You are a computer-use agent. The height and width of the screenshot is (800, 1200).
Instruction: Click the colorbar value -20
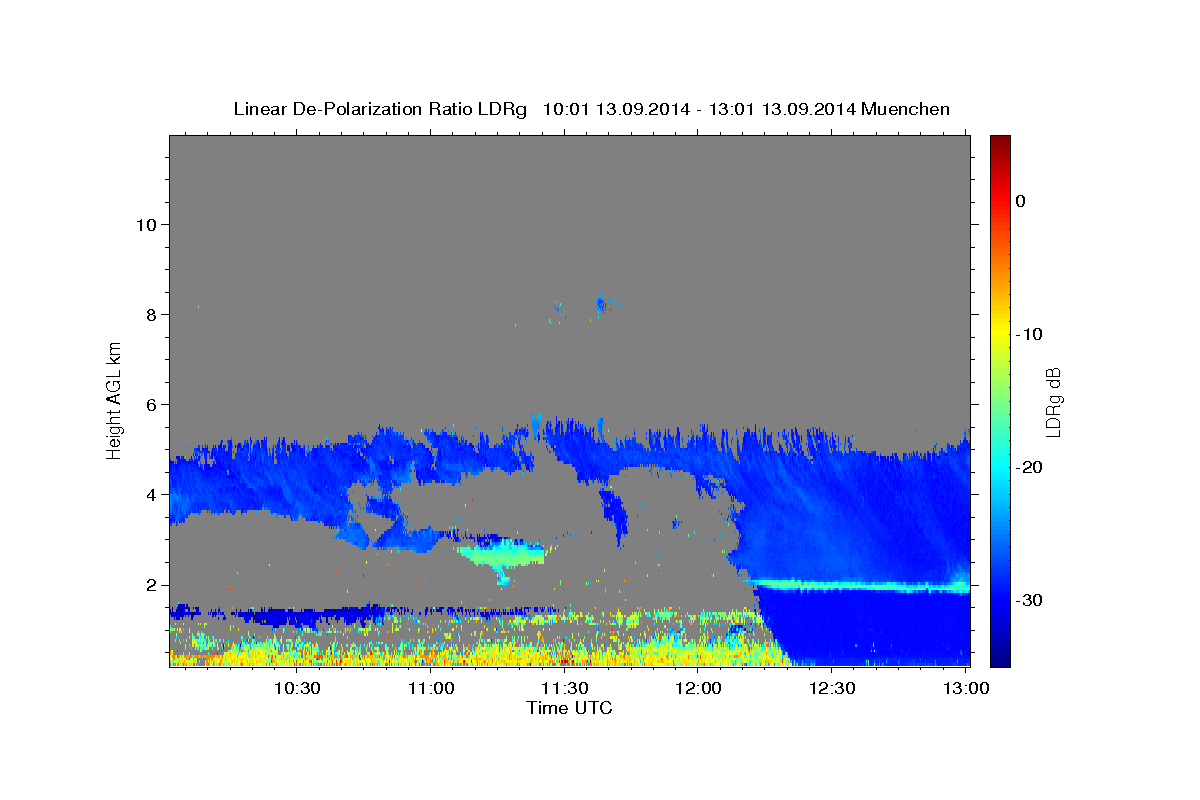tap(1029, 467)
